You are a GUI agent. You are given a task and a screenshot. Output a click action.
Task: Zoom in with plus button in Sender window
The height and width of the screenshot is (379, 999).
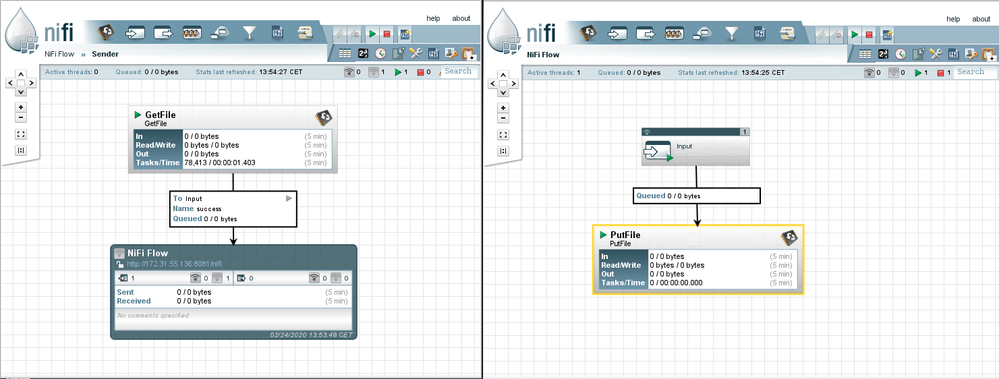click(x=20, y=107)
